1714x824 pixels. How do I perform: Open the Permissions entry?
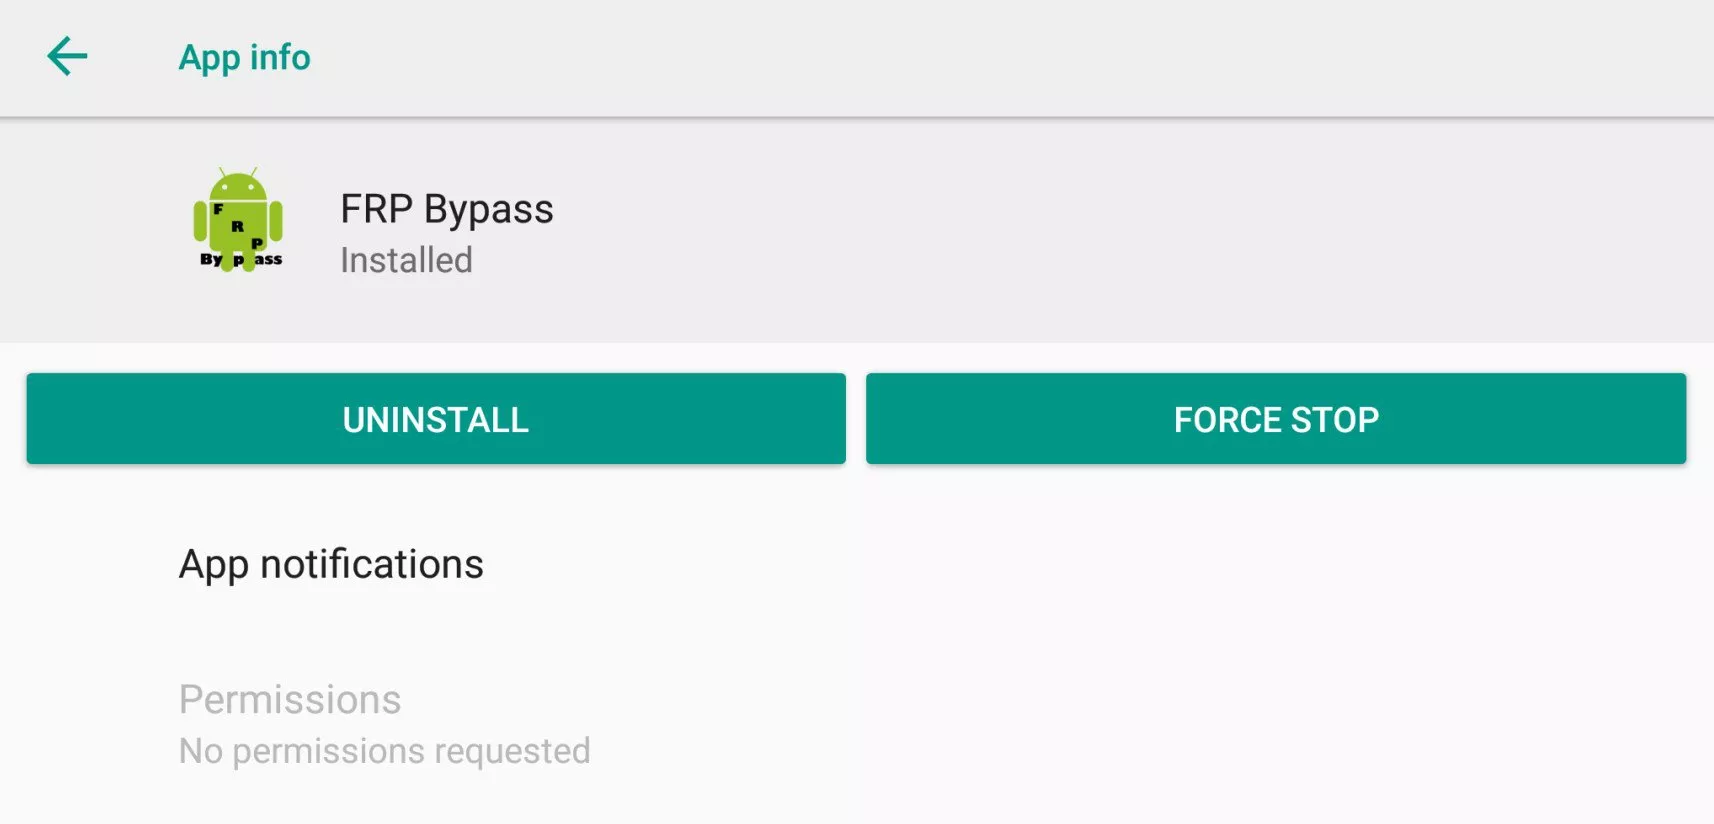click(x=857, y=725)
